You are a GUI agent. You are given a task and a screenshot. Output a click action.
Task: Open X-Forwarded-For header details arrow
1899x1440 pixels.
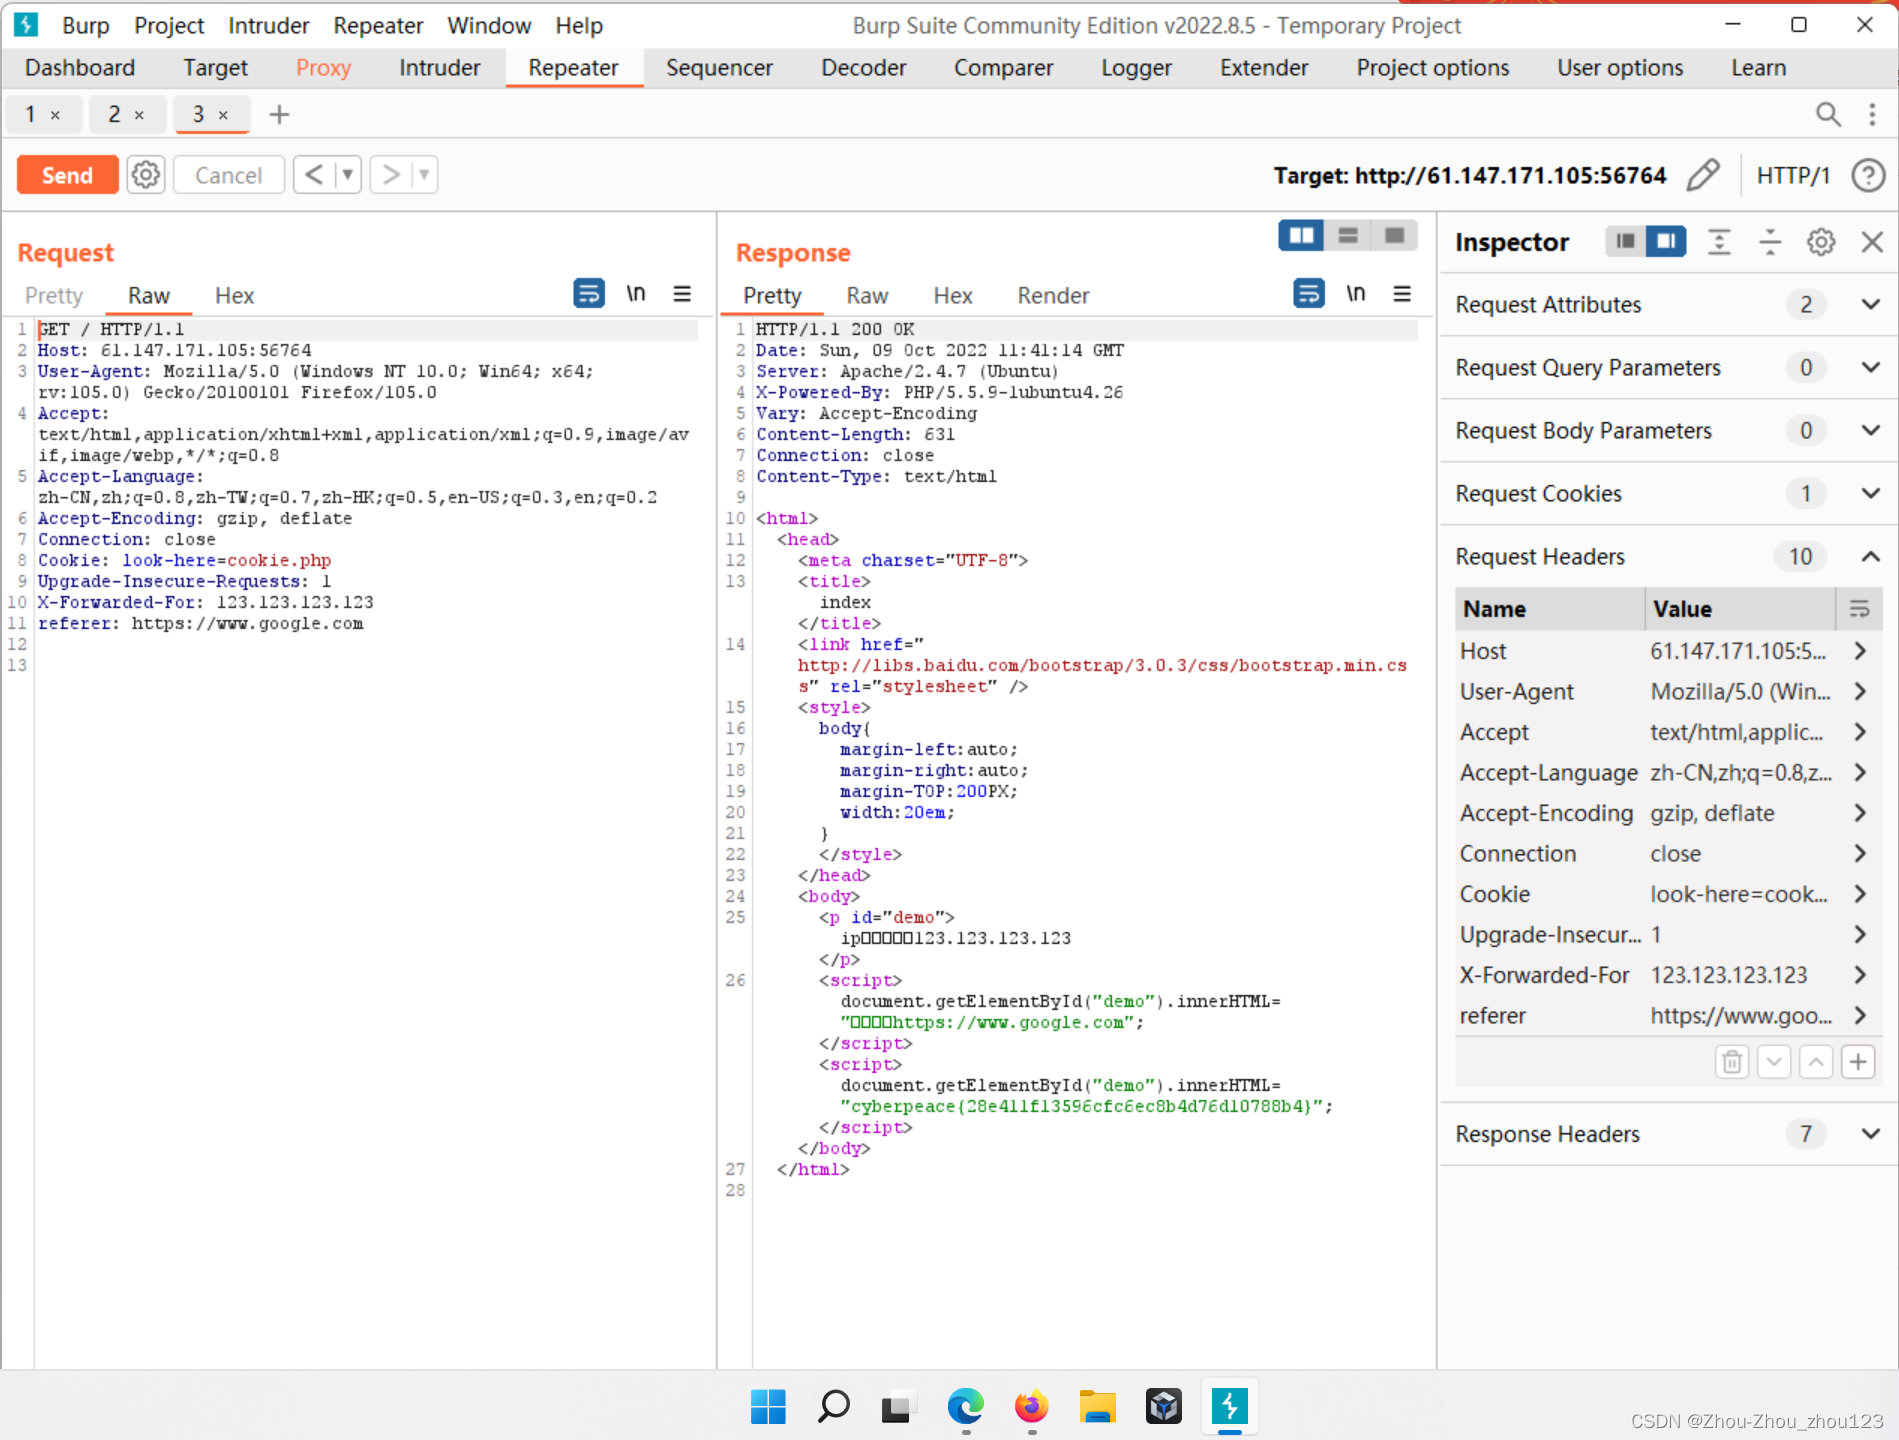click(1860, 975)
